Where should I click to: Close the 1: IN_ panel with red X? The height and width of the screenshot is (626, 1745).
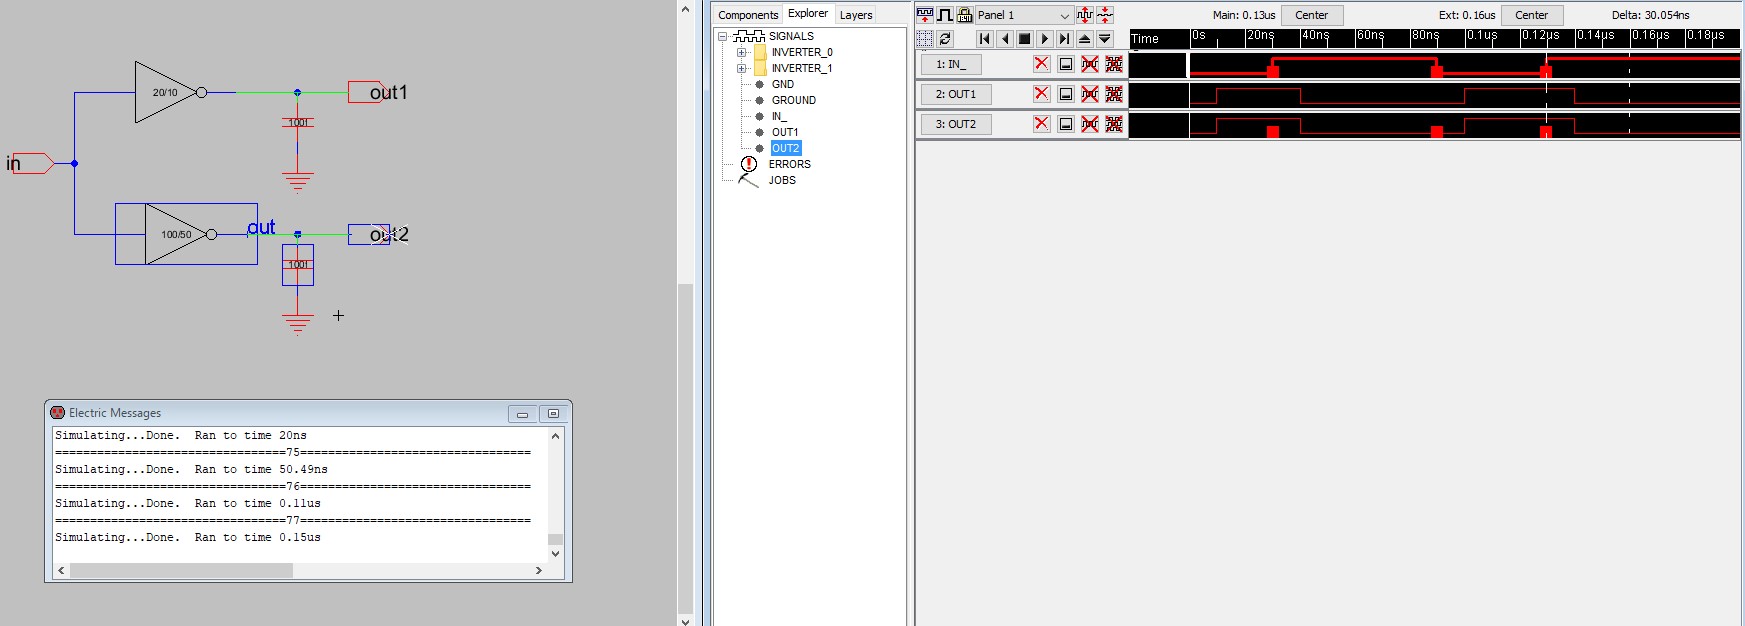coord(1041,64)
